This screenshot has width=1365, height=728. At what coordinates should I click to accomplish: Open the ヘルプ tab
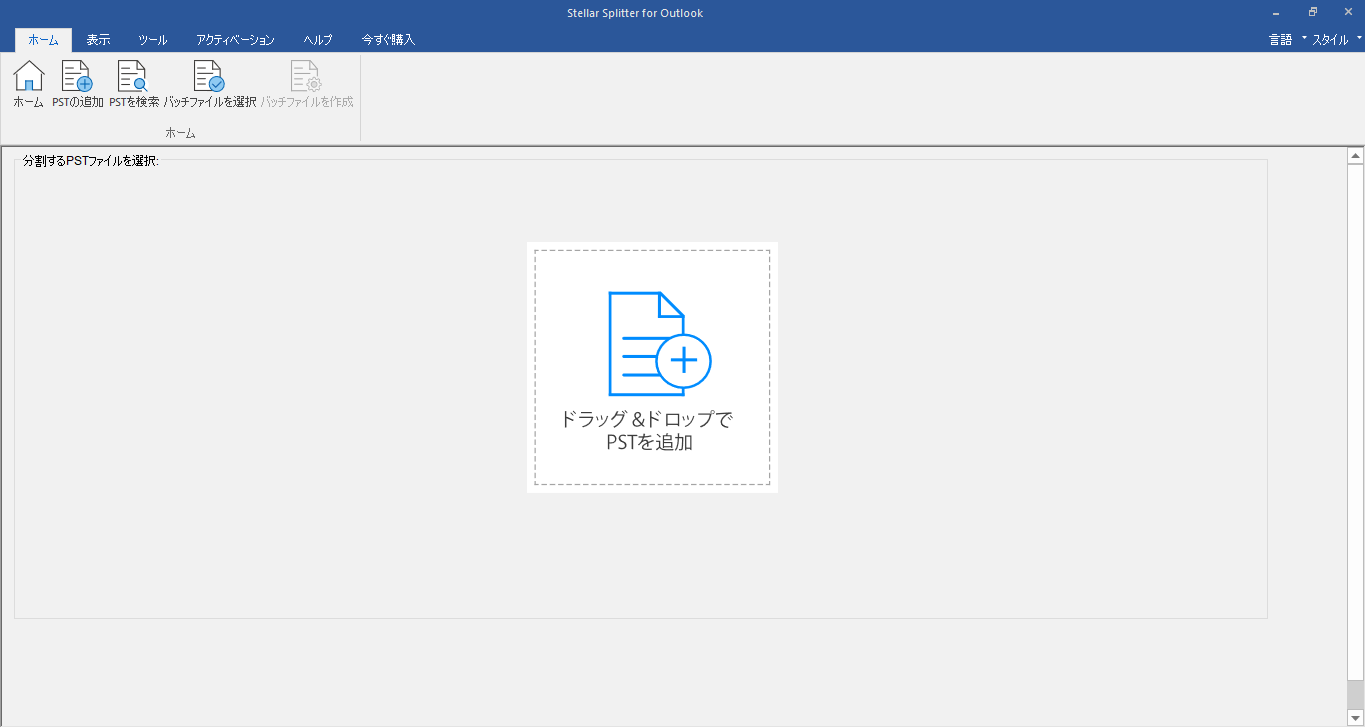(x=318, y=40)
